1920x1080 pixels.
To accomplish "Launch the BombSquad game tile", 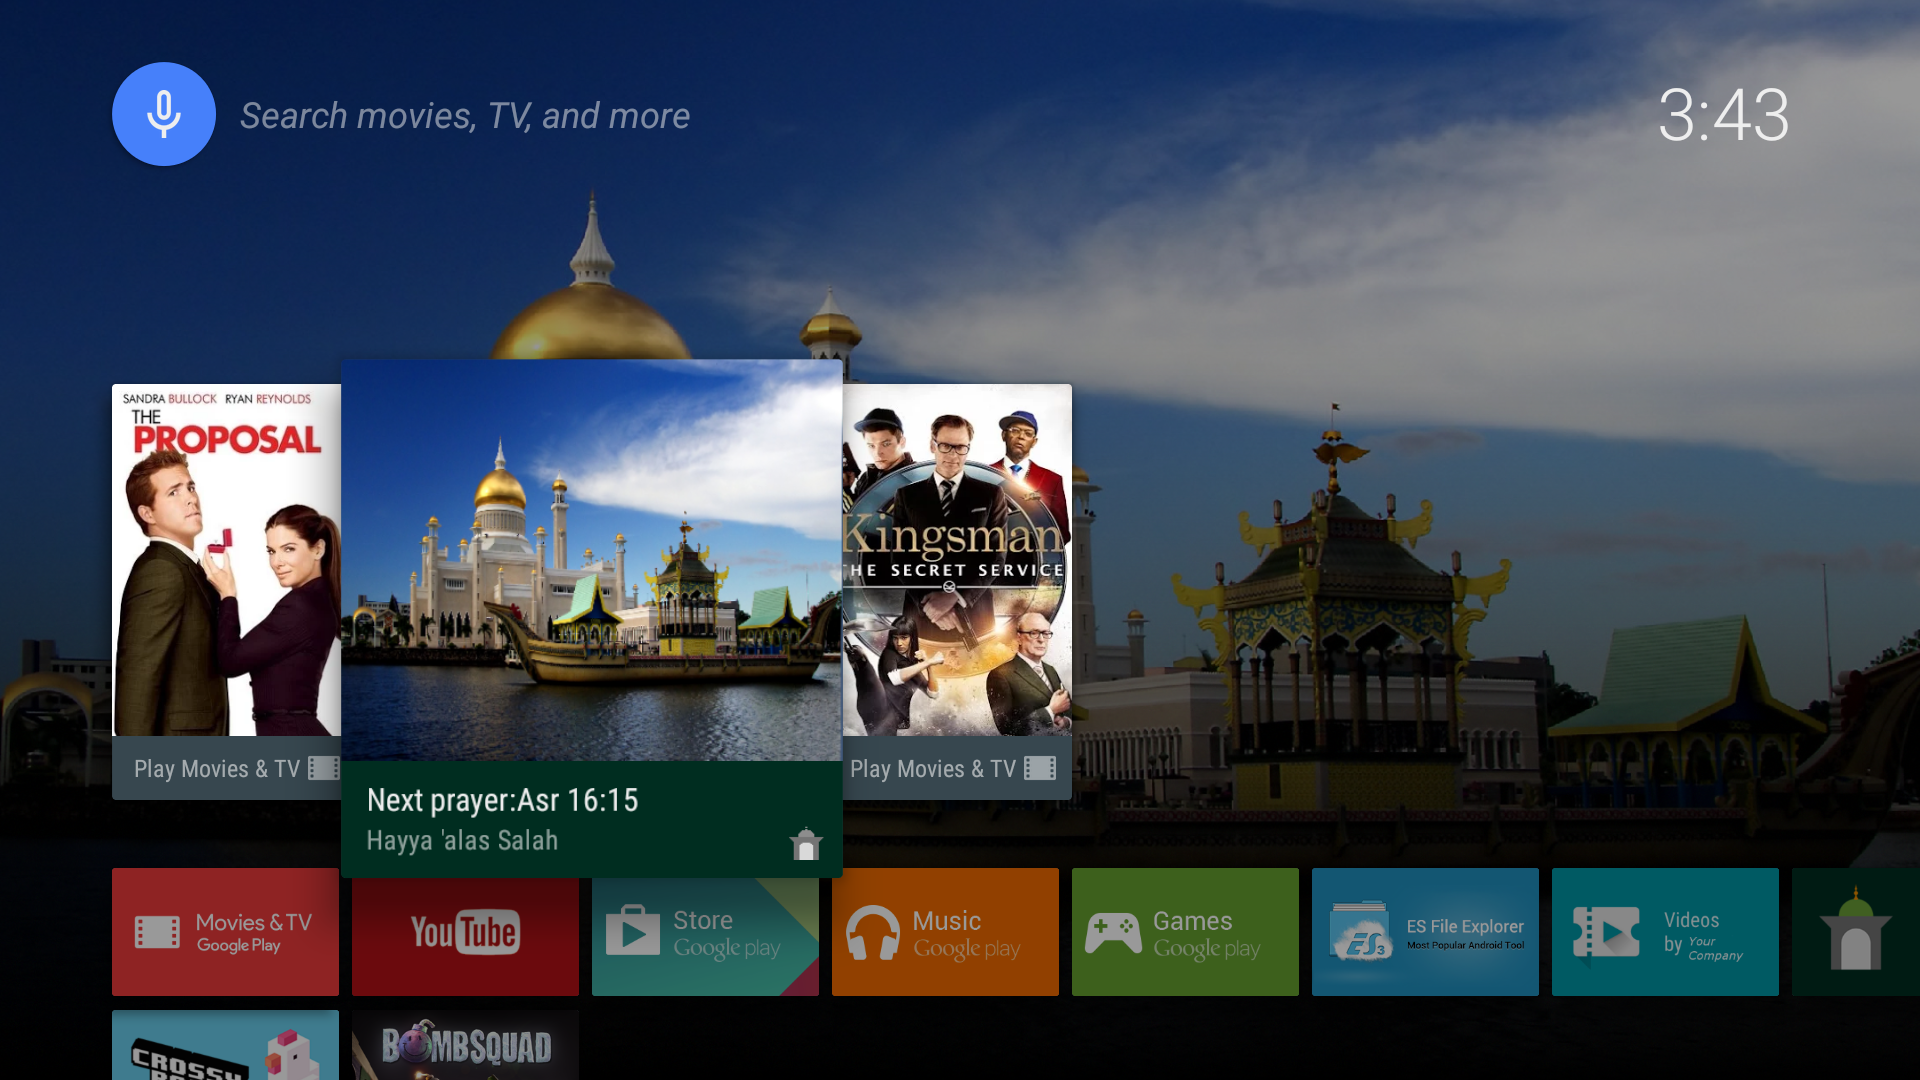I will [465, 1045].
